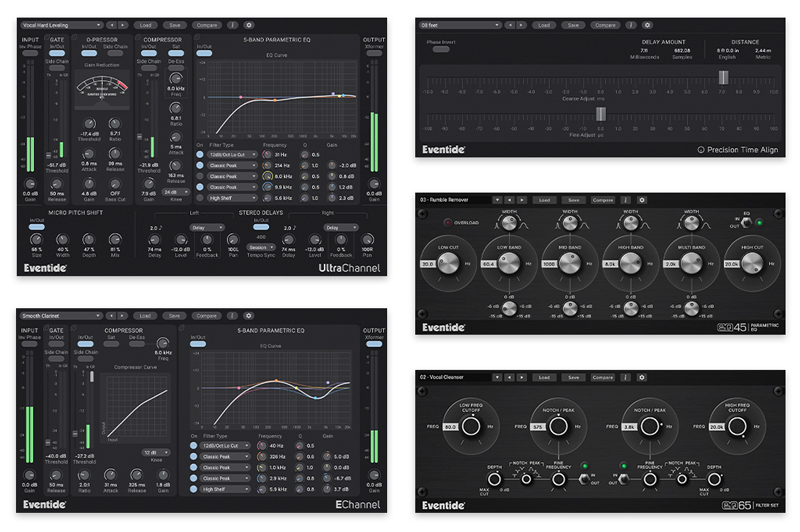This screenshot has height=532, width=800.
Task: Go to next preset in EChannel
Action: [122, 316]
